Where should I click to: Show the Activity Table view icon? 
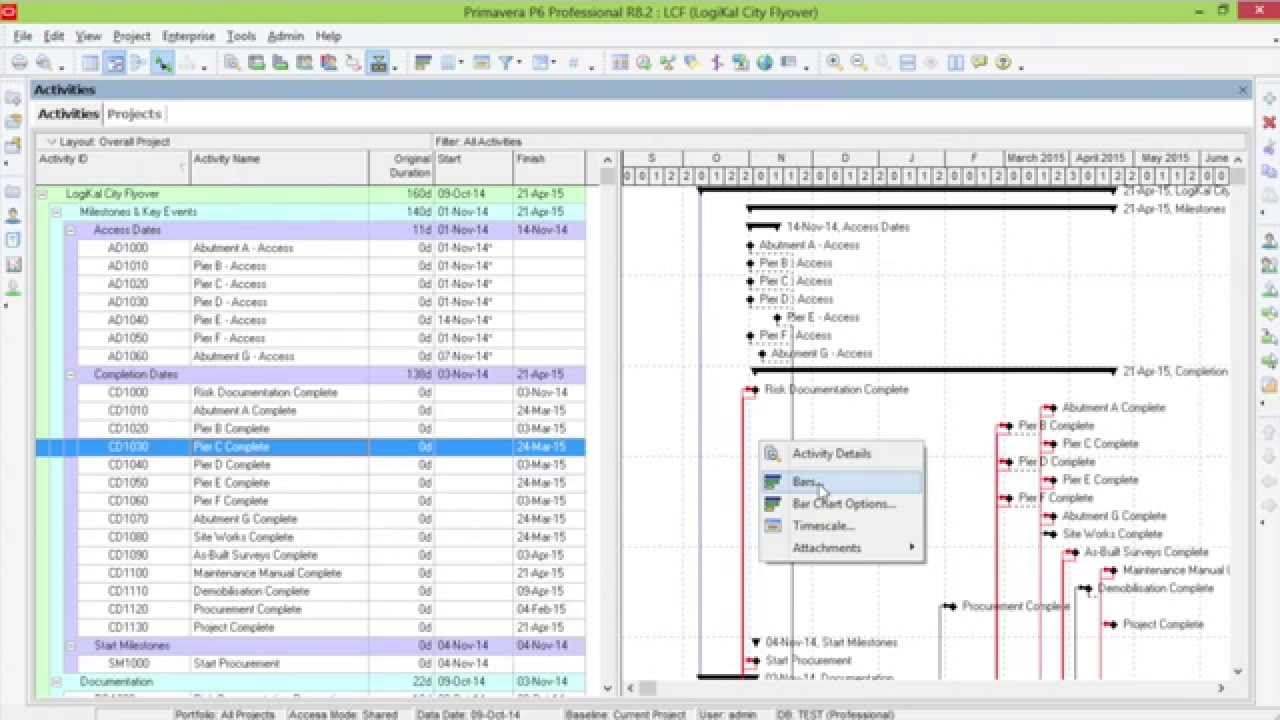pyautogui.click(x=91, y=63)
